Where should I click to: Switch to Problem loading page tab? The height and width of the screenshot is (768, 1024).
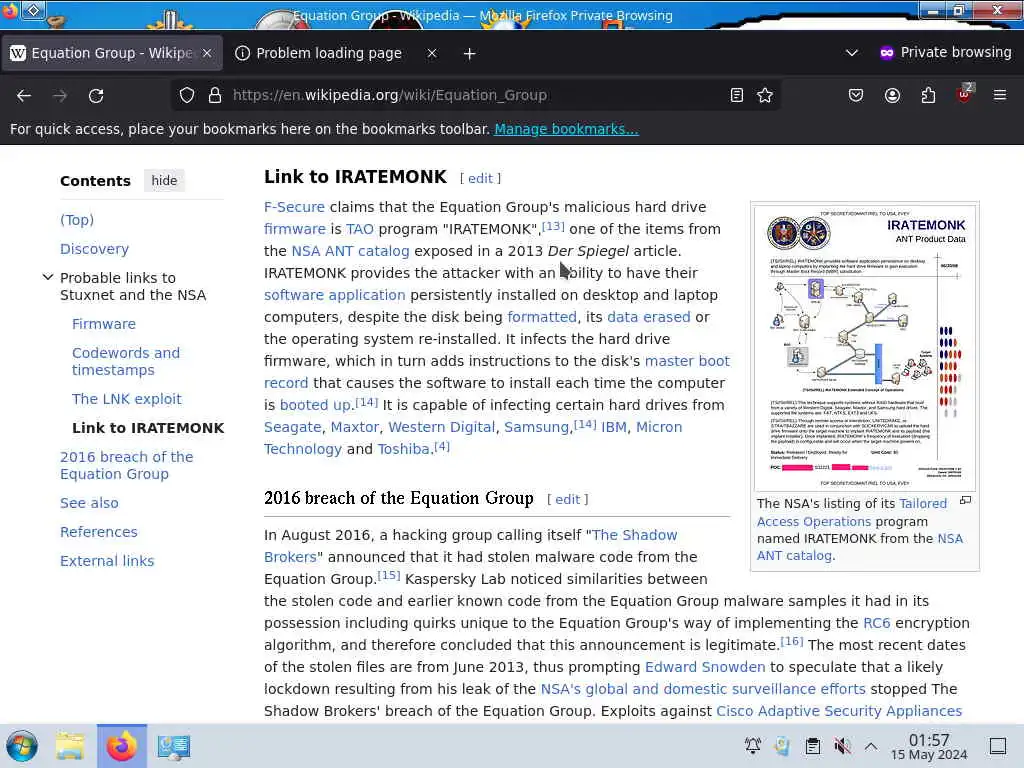click(328, 53)
